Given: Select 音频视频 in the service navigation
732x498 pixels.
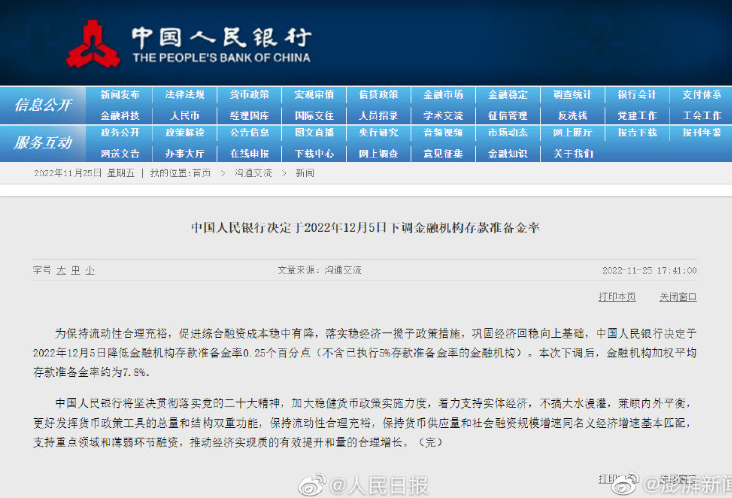Looking at the screenshot, I should pyautogui.click(x=443, y=133).
